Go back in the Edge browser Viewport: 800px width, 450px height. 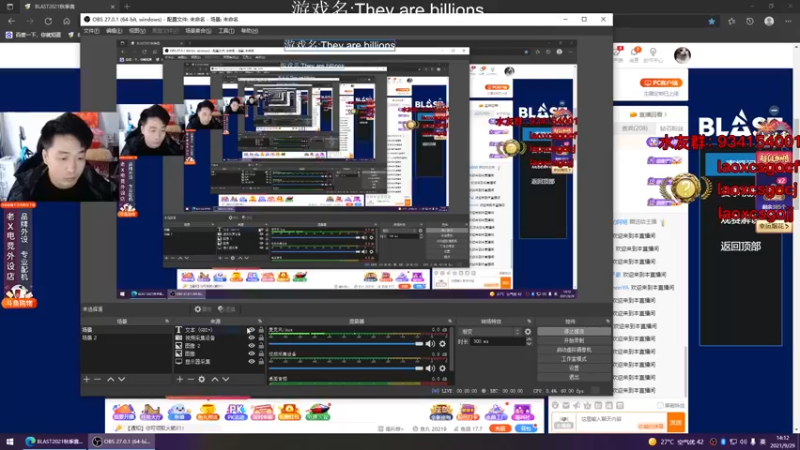[11, 21]
